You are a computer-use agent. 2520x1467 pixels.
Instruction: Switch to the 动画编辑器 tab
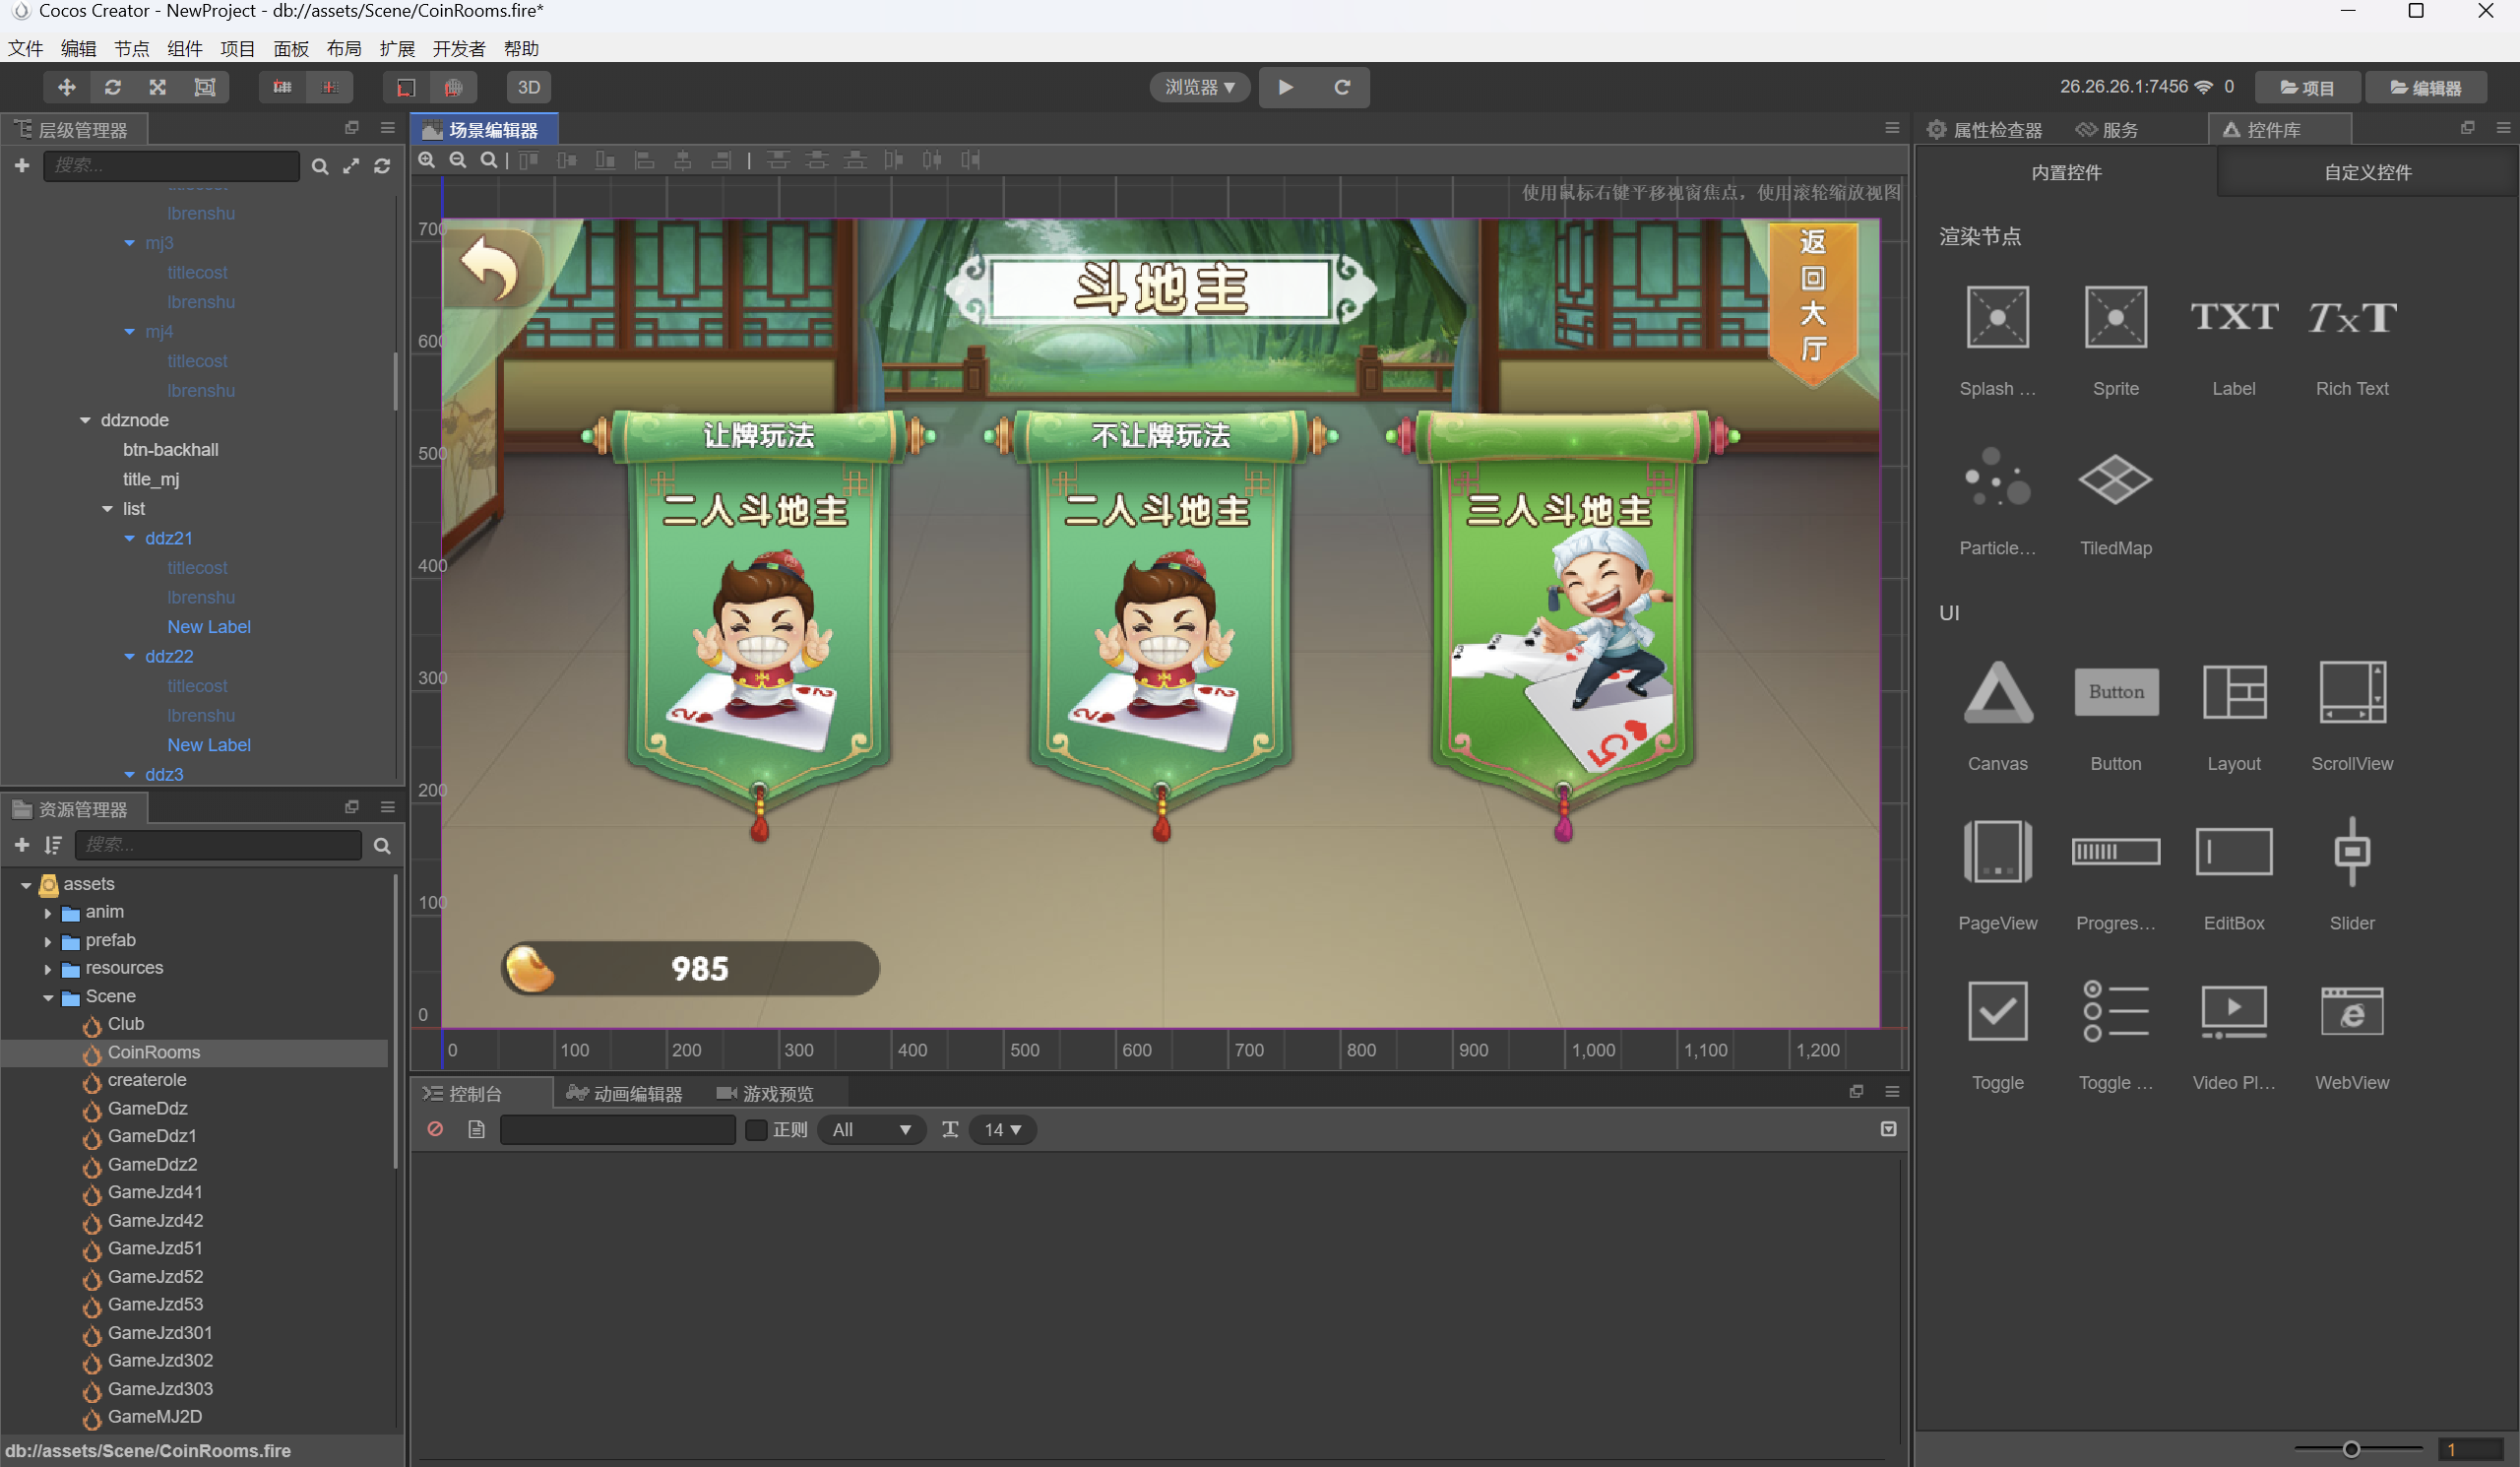(625, 1093)
